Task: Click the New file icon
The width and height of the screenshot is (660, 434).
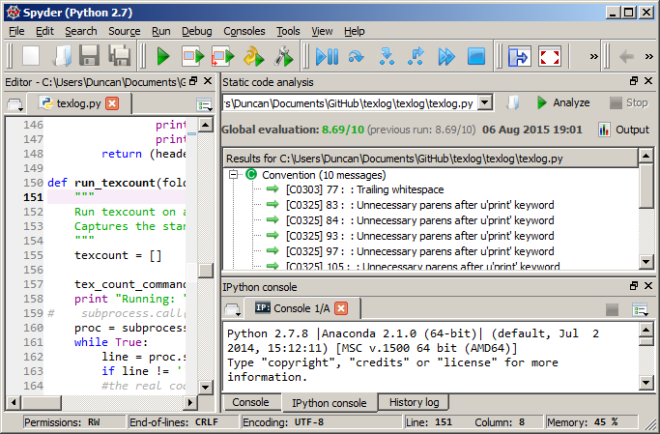Action: (31, 56)
